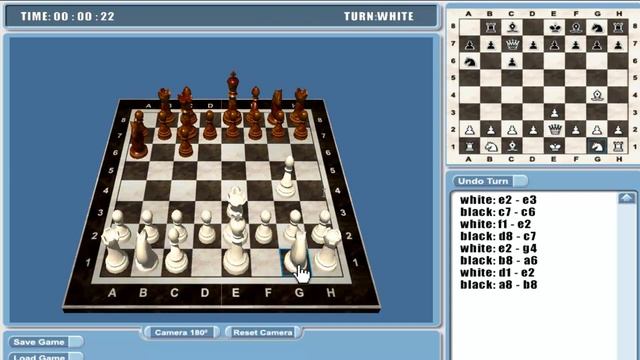The image size is (640, 360).
Task: Click move entry 'white: e2 - g4'
Action: pos(498,248)
